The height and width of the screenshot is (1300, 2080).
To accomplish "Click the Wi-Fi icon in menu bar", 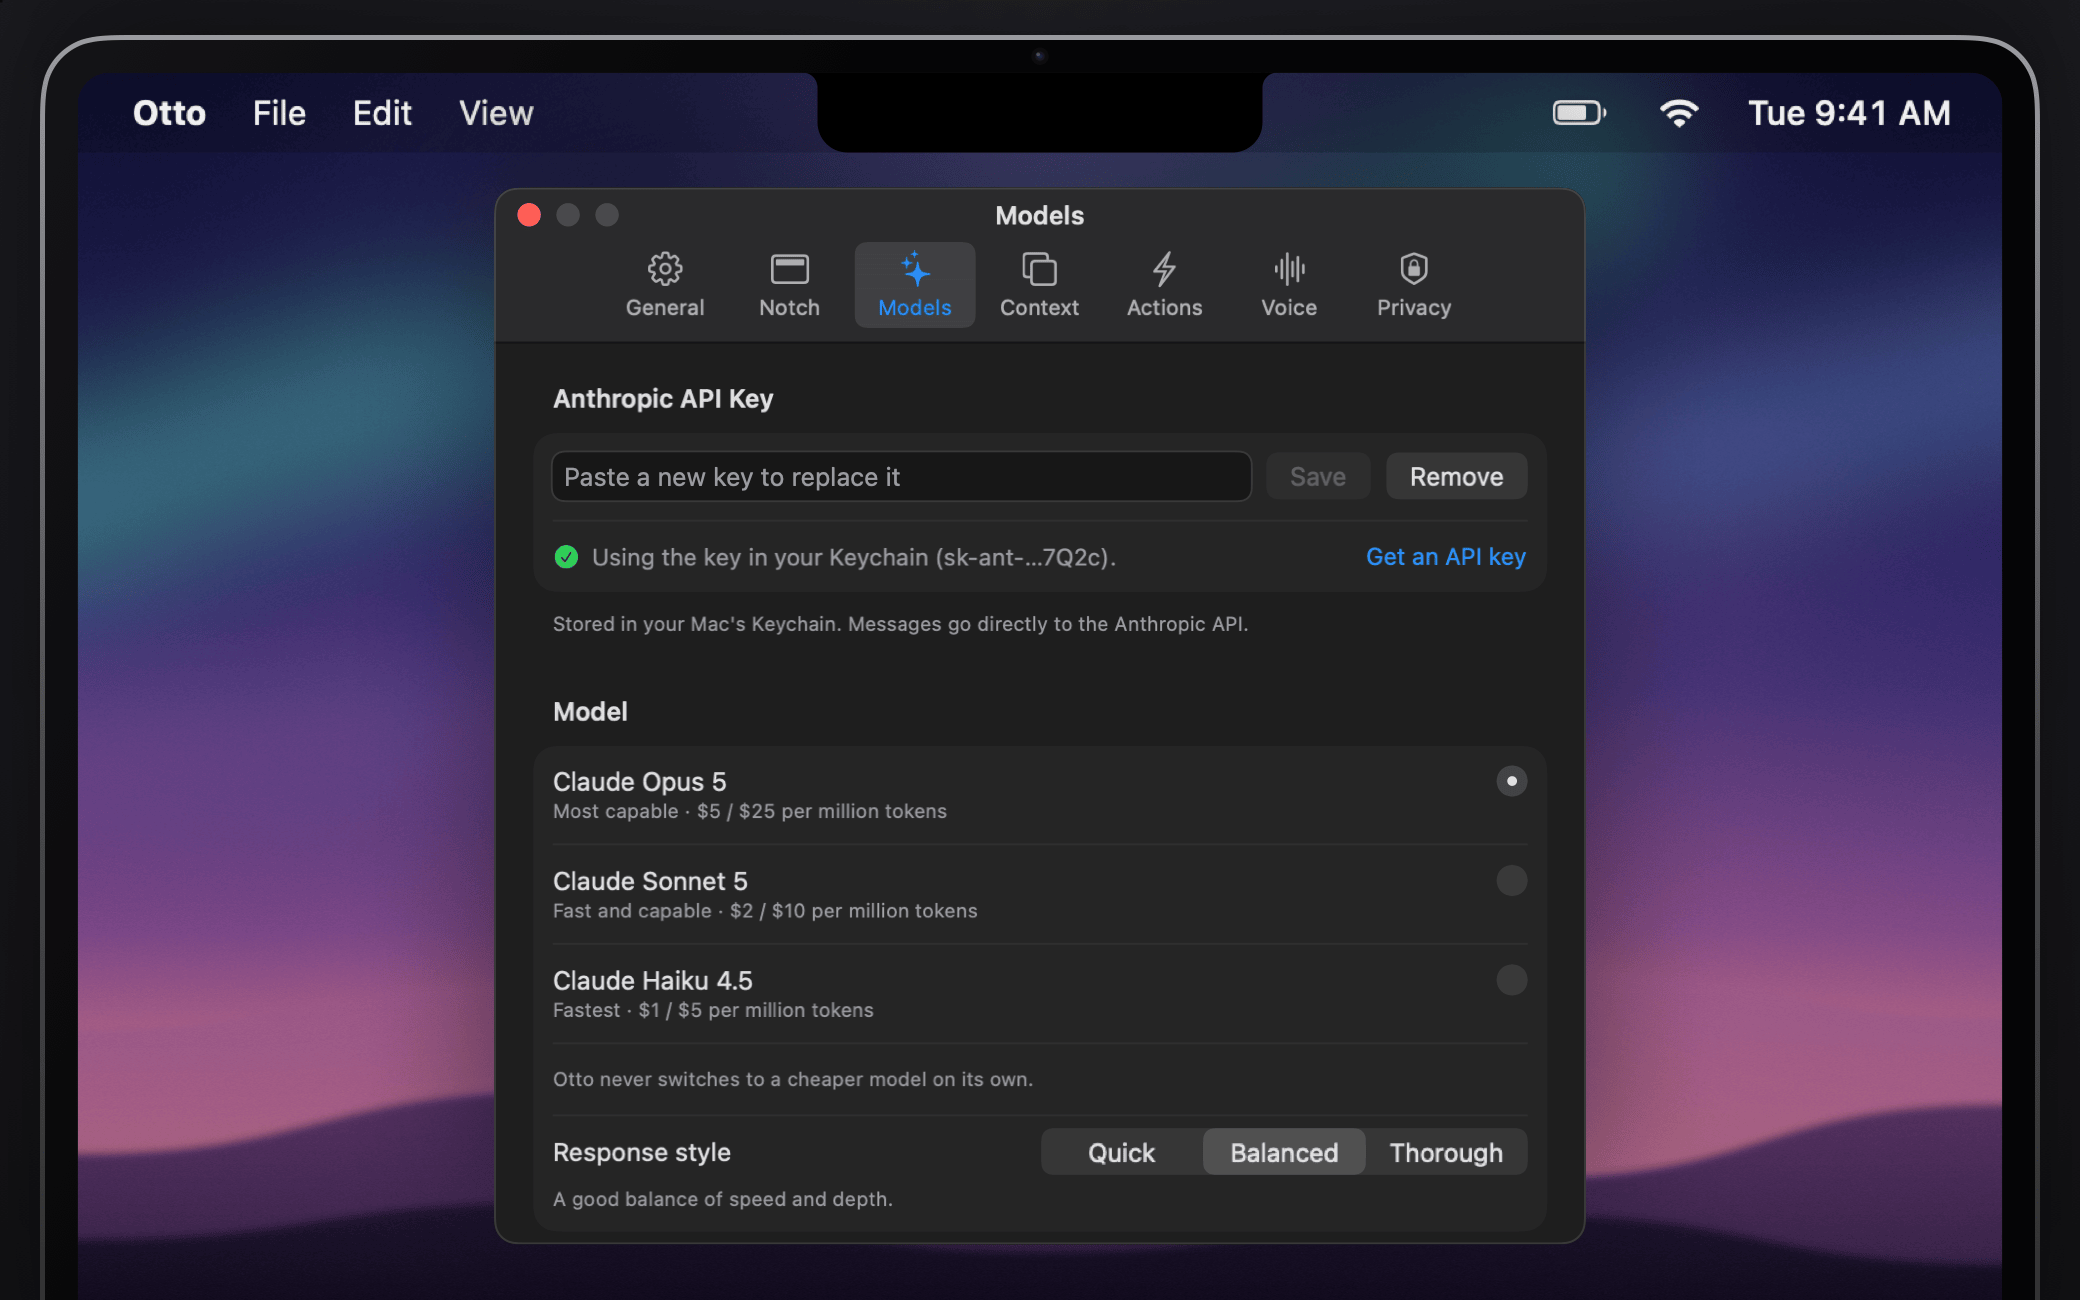I will tap(1679, 113).
